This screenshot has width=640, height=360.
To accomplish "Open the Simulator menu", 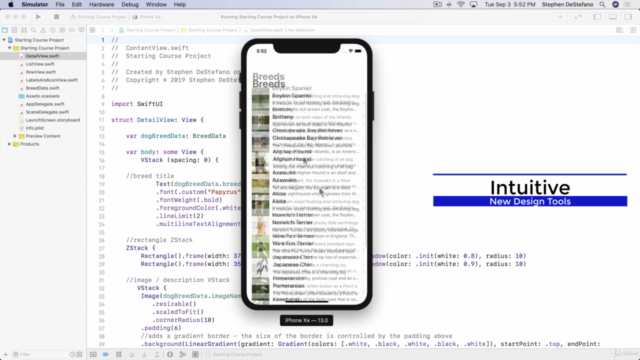I will coord(35,4).
